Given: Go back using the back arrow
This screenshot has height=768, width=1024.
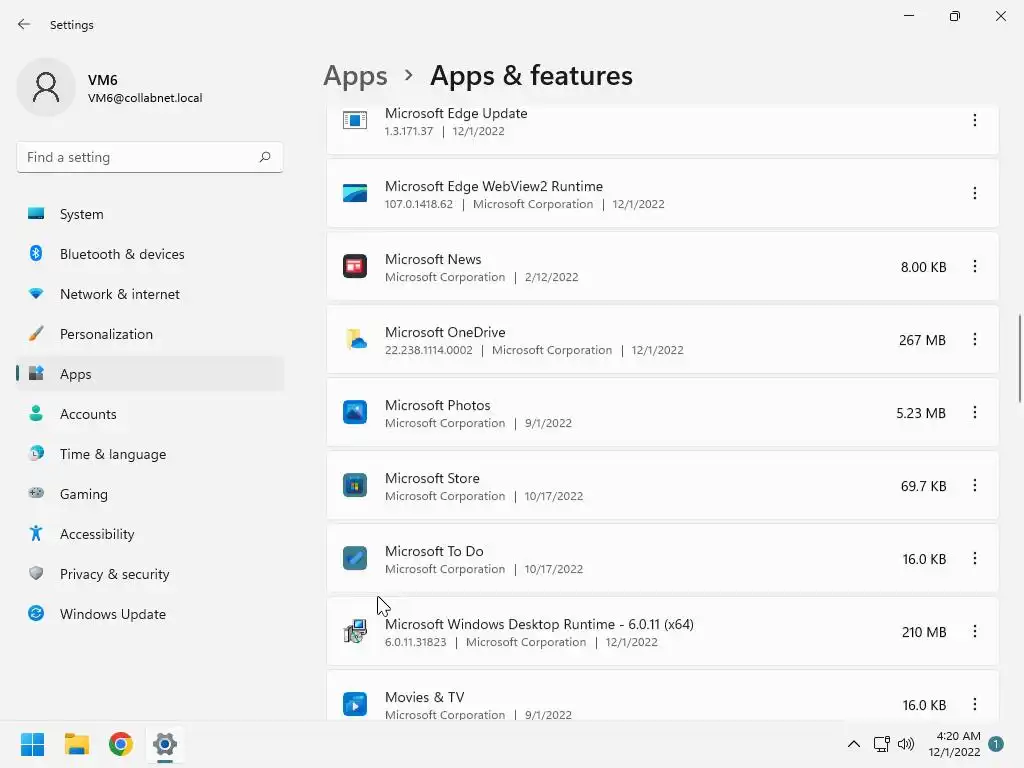Looking at the screenshot, I should coord(24,25).
